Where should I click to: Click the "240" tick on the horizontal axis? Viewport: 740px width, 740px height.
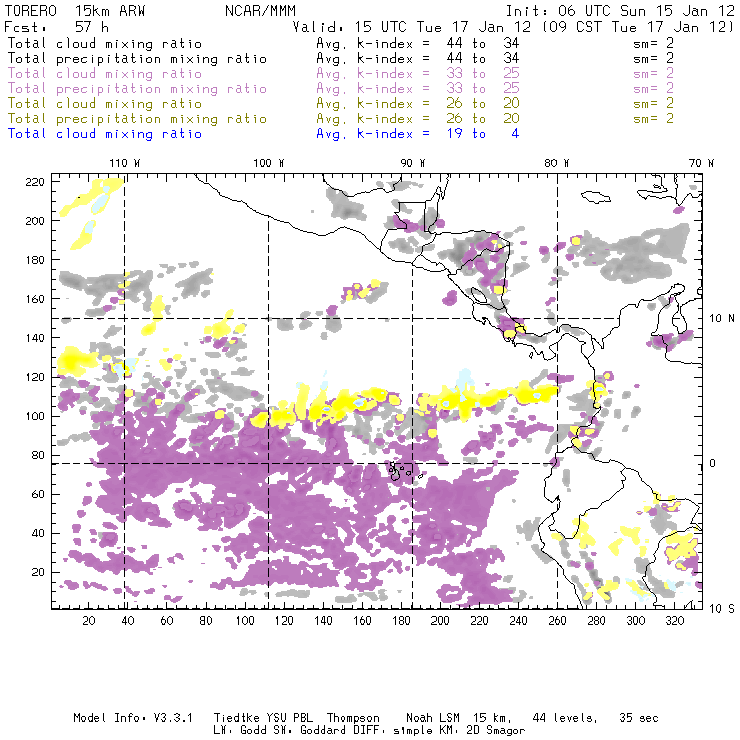point(518,621)
